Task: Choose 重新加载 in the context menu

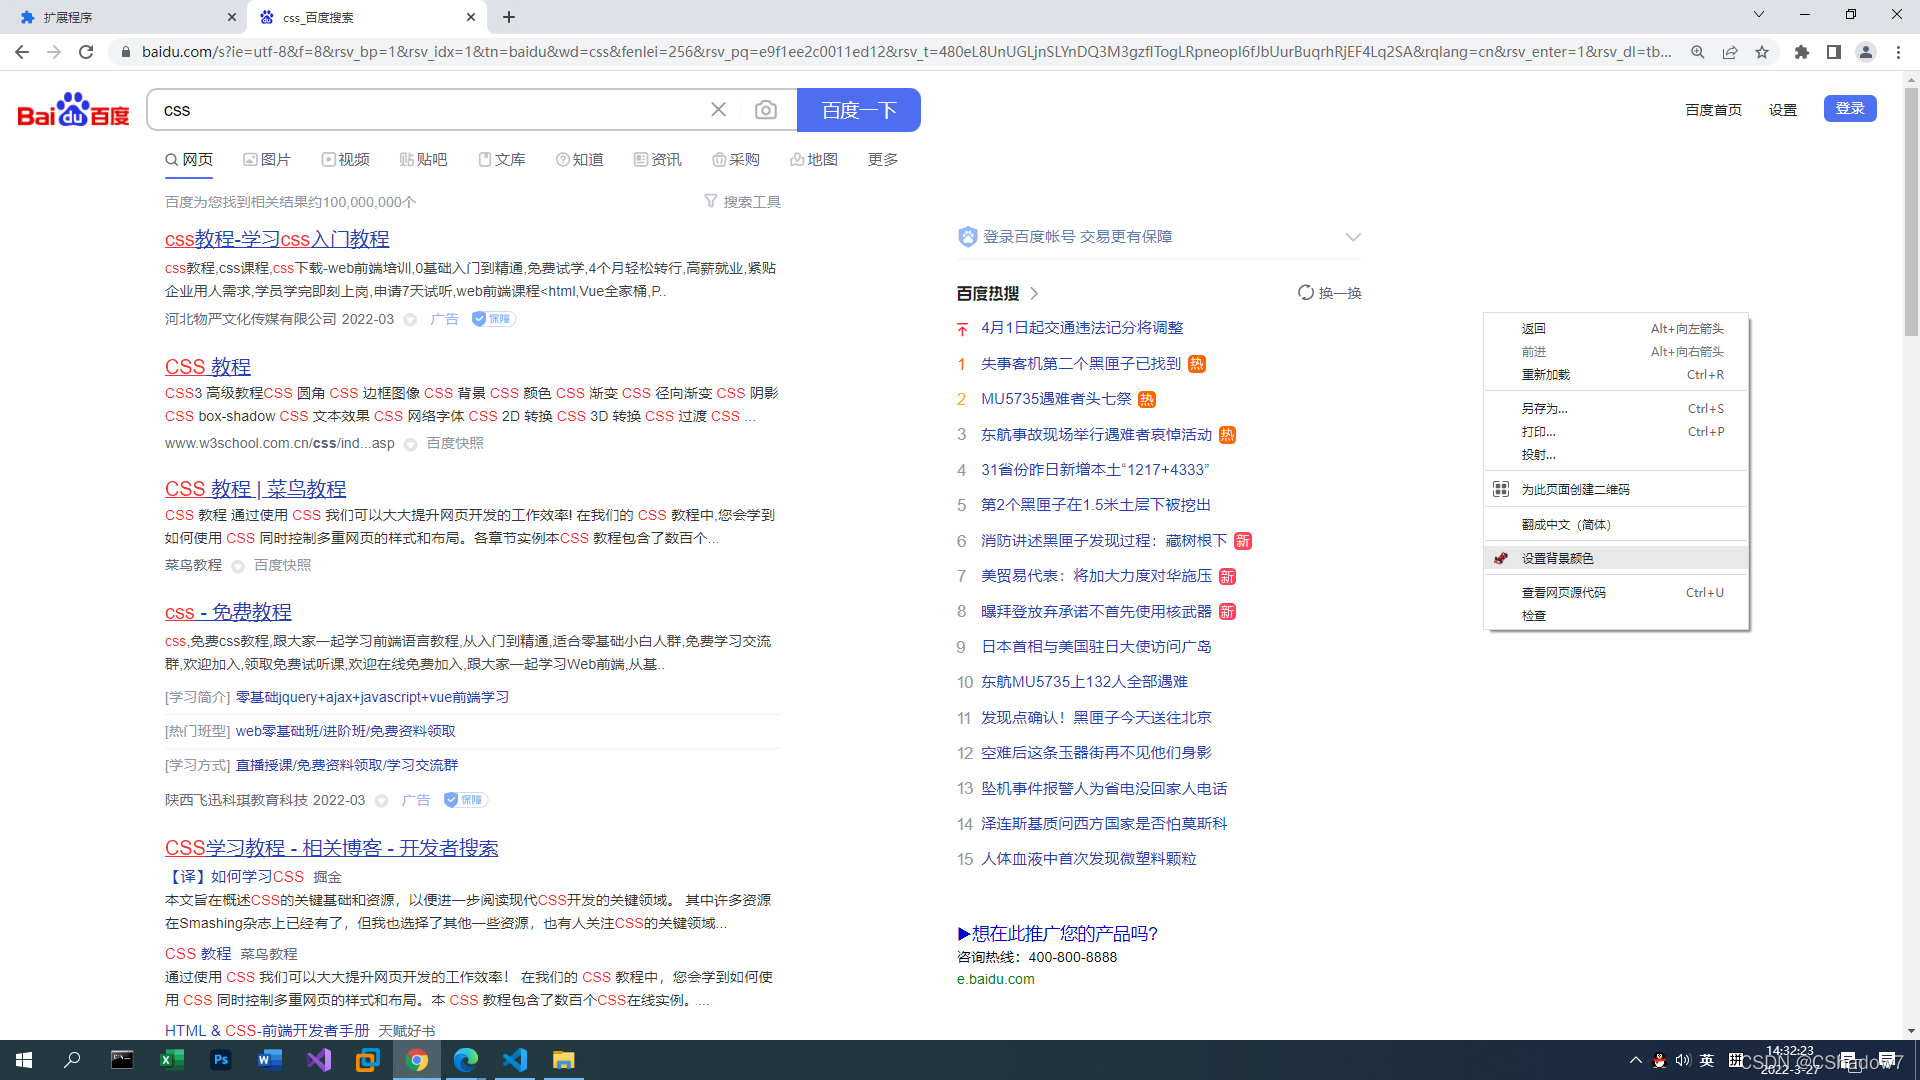Action: [1616, 375]
